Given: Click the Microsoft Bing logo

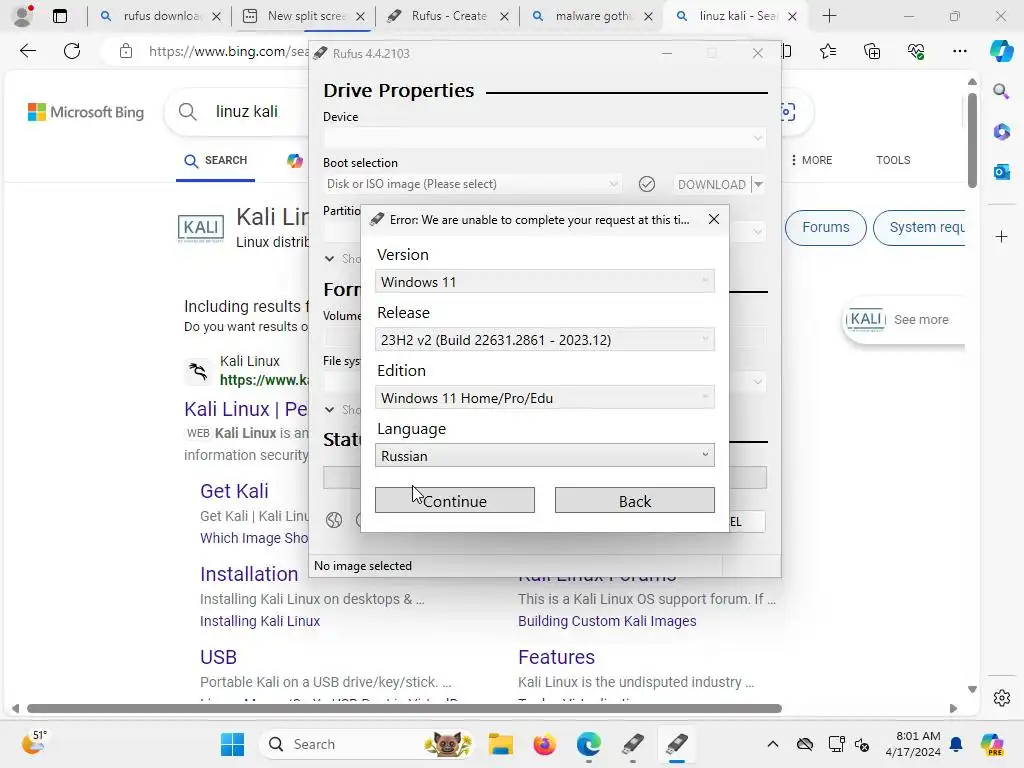Looking at the screenshot, I should 86,112.
